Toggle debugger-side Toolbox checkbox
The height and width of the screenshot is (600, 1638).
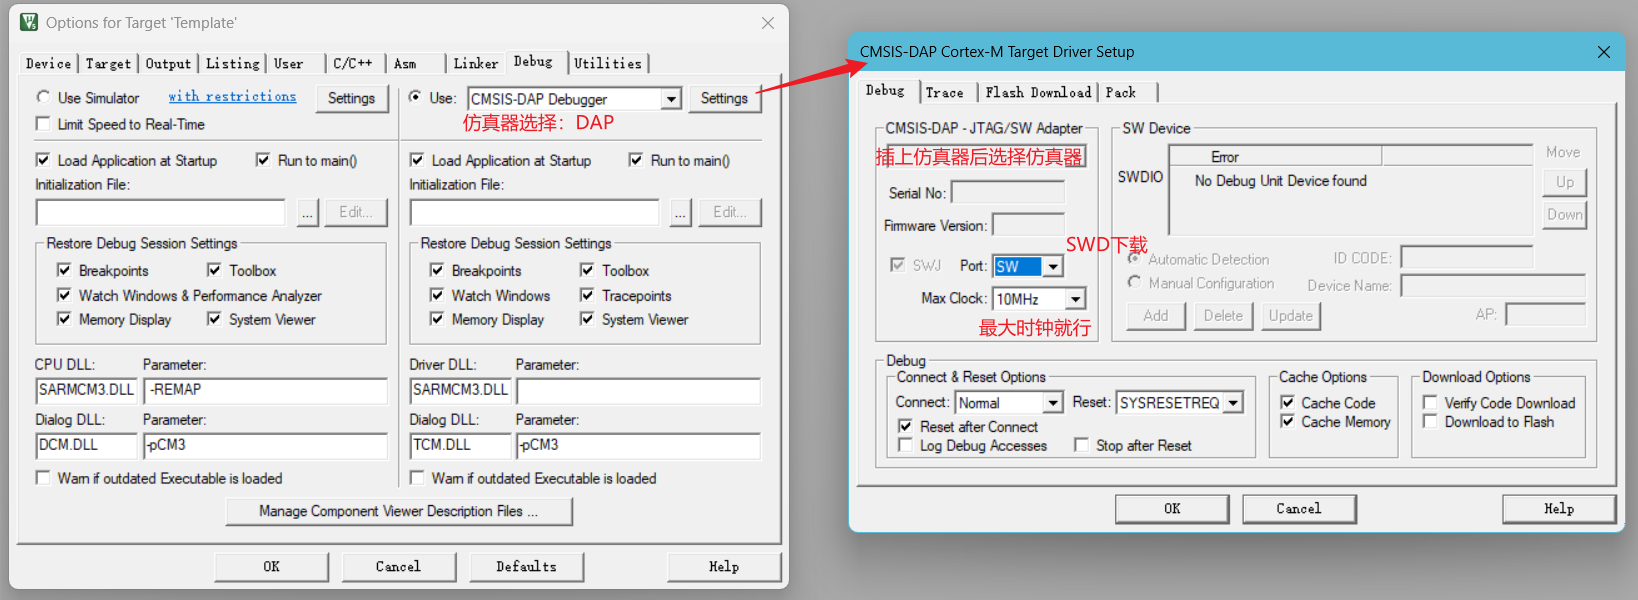click(x=587, y=270)
